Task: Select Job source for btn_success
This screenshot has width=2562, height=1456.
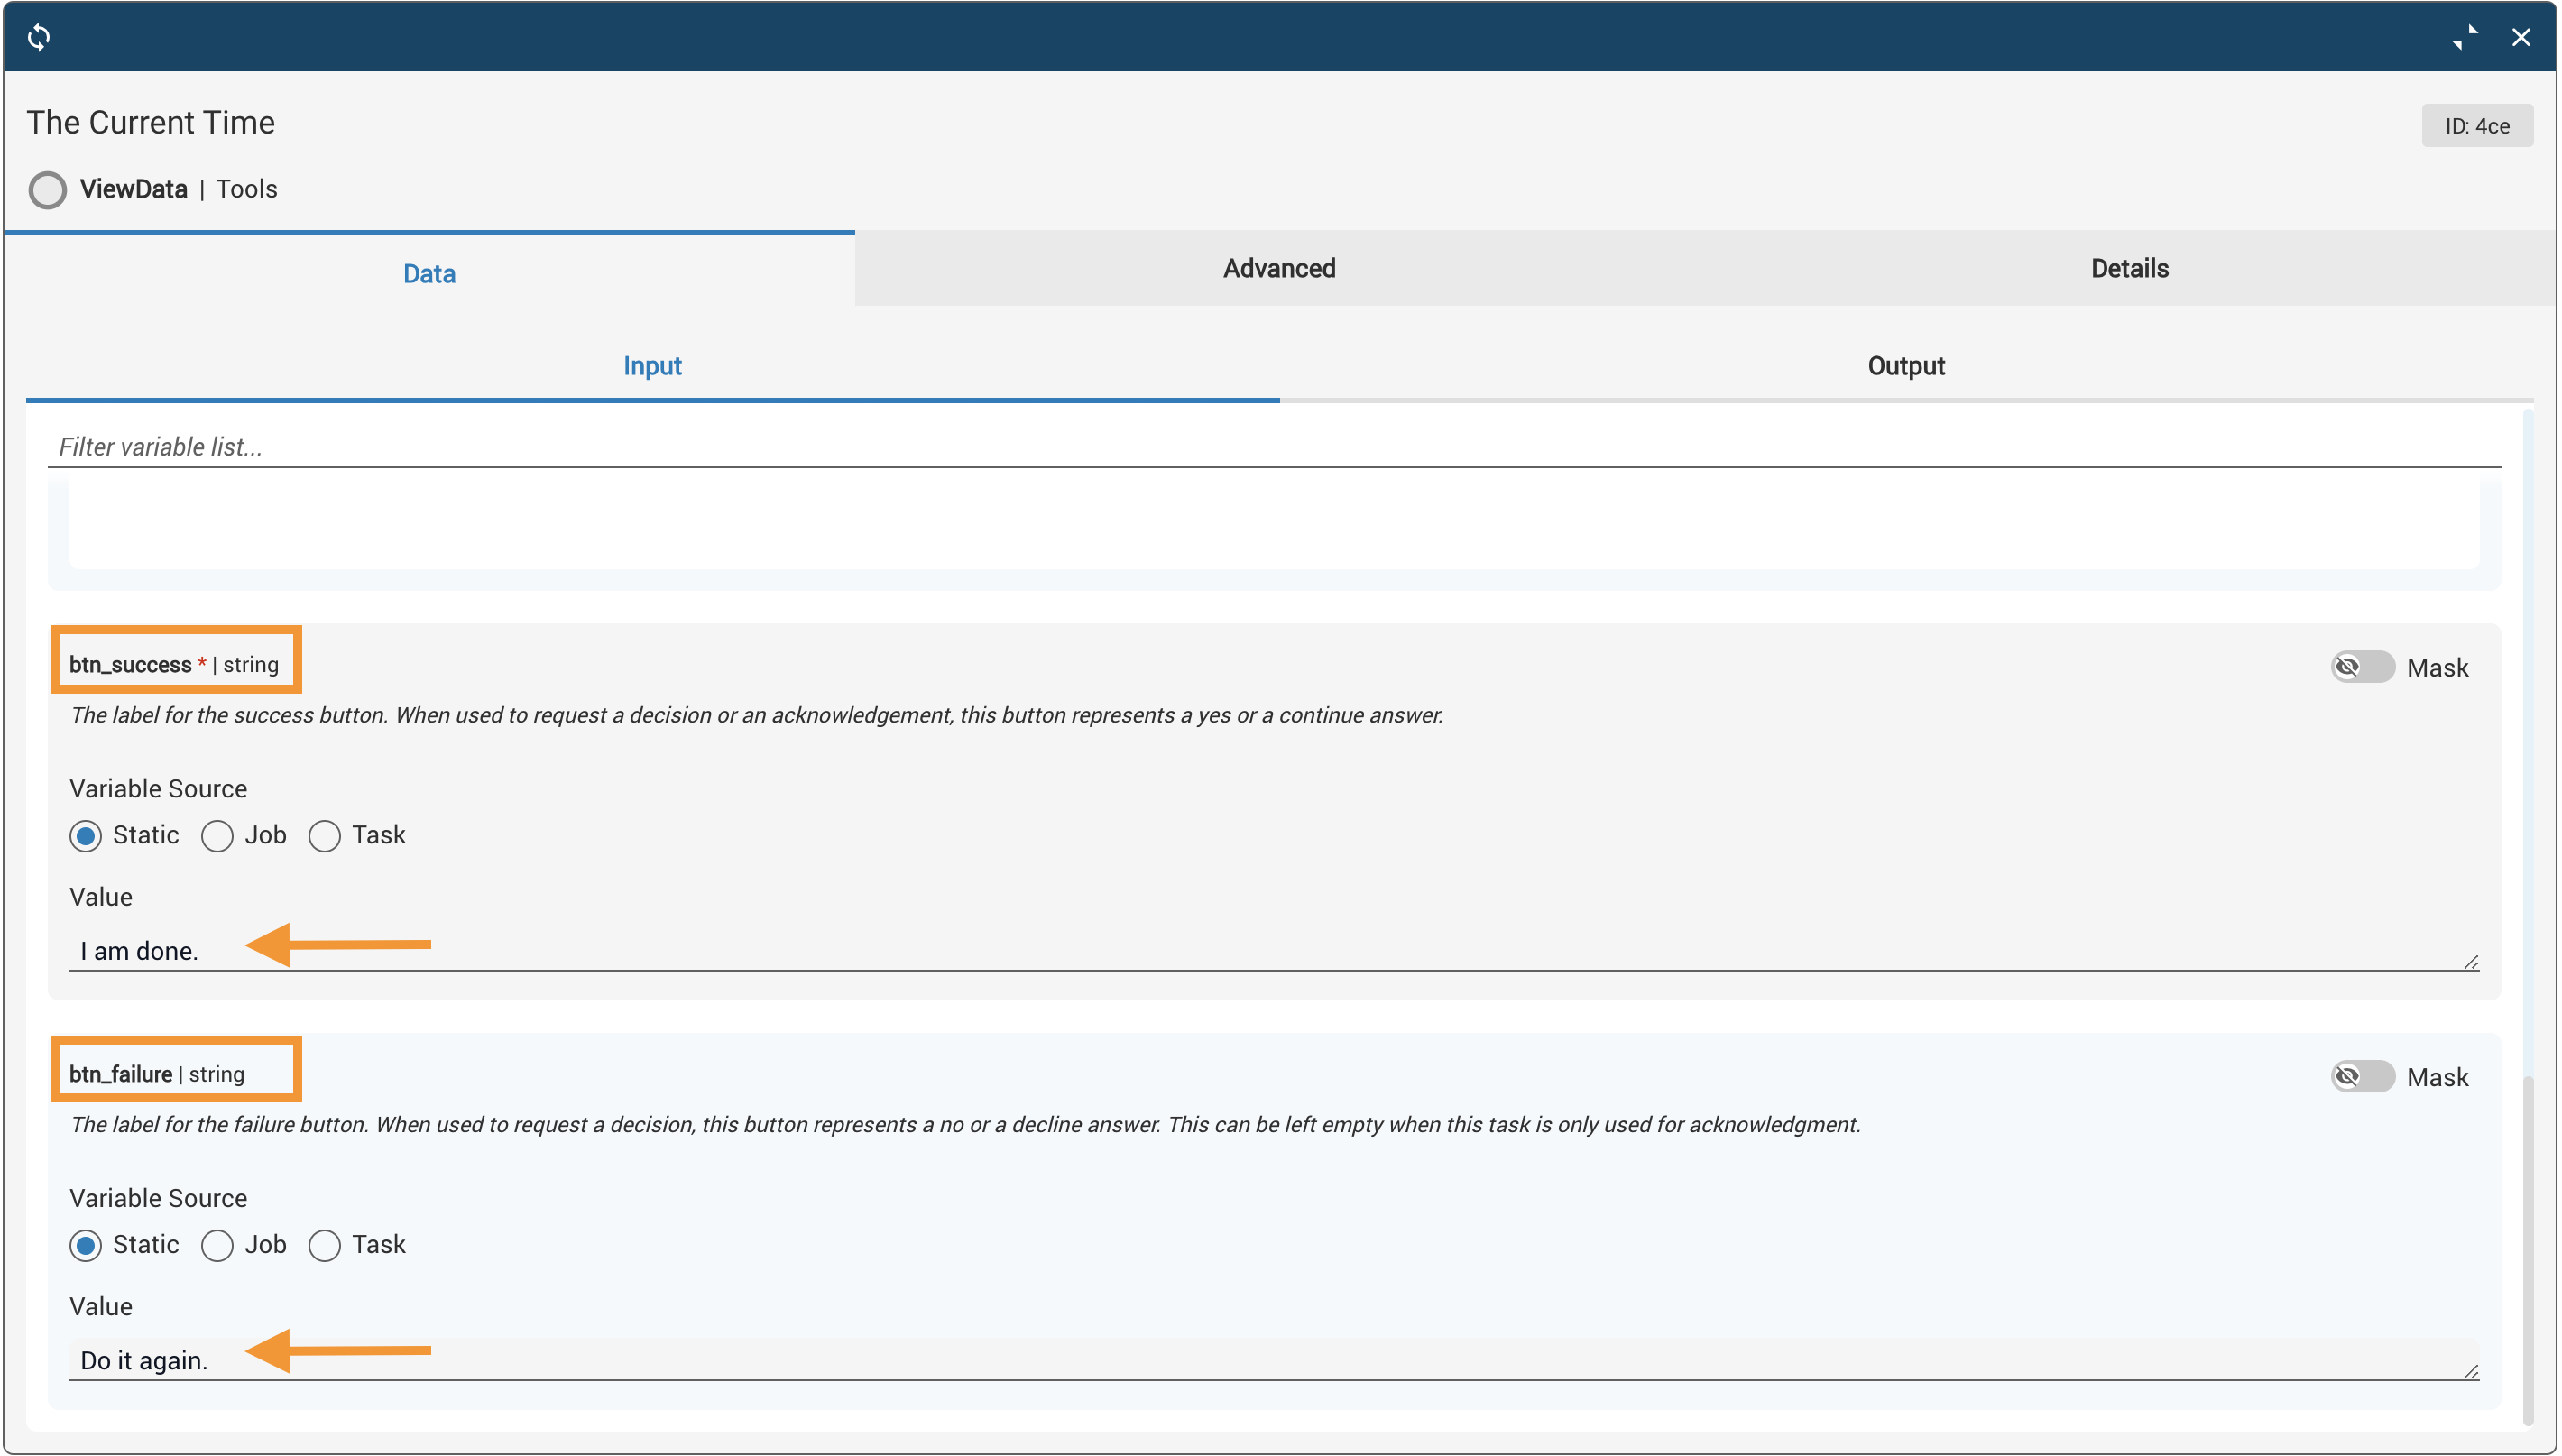Action: pyautogui.click(x=217, y=836)
